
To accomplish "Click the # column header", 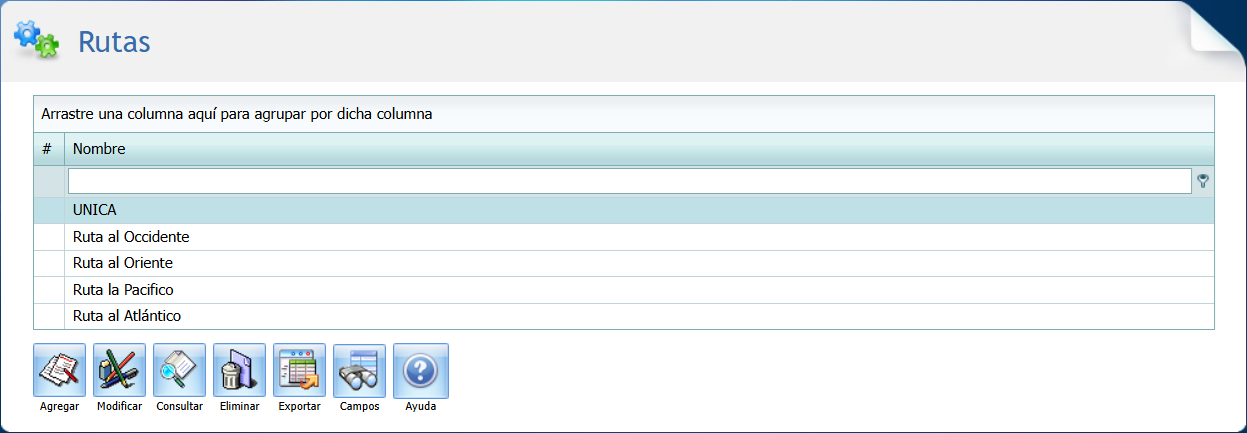I will (x=47, y=149).
